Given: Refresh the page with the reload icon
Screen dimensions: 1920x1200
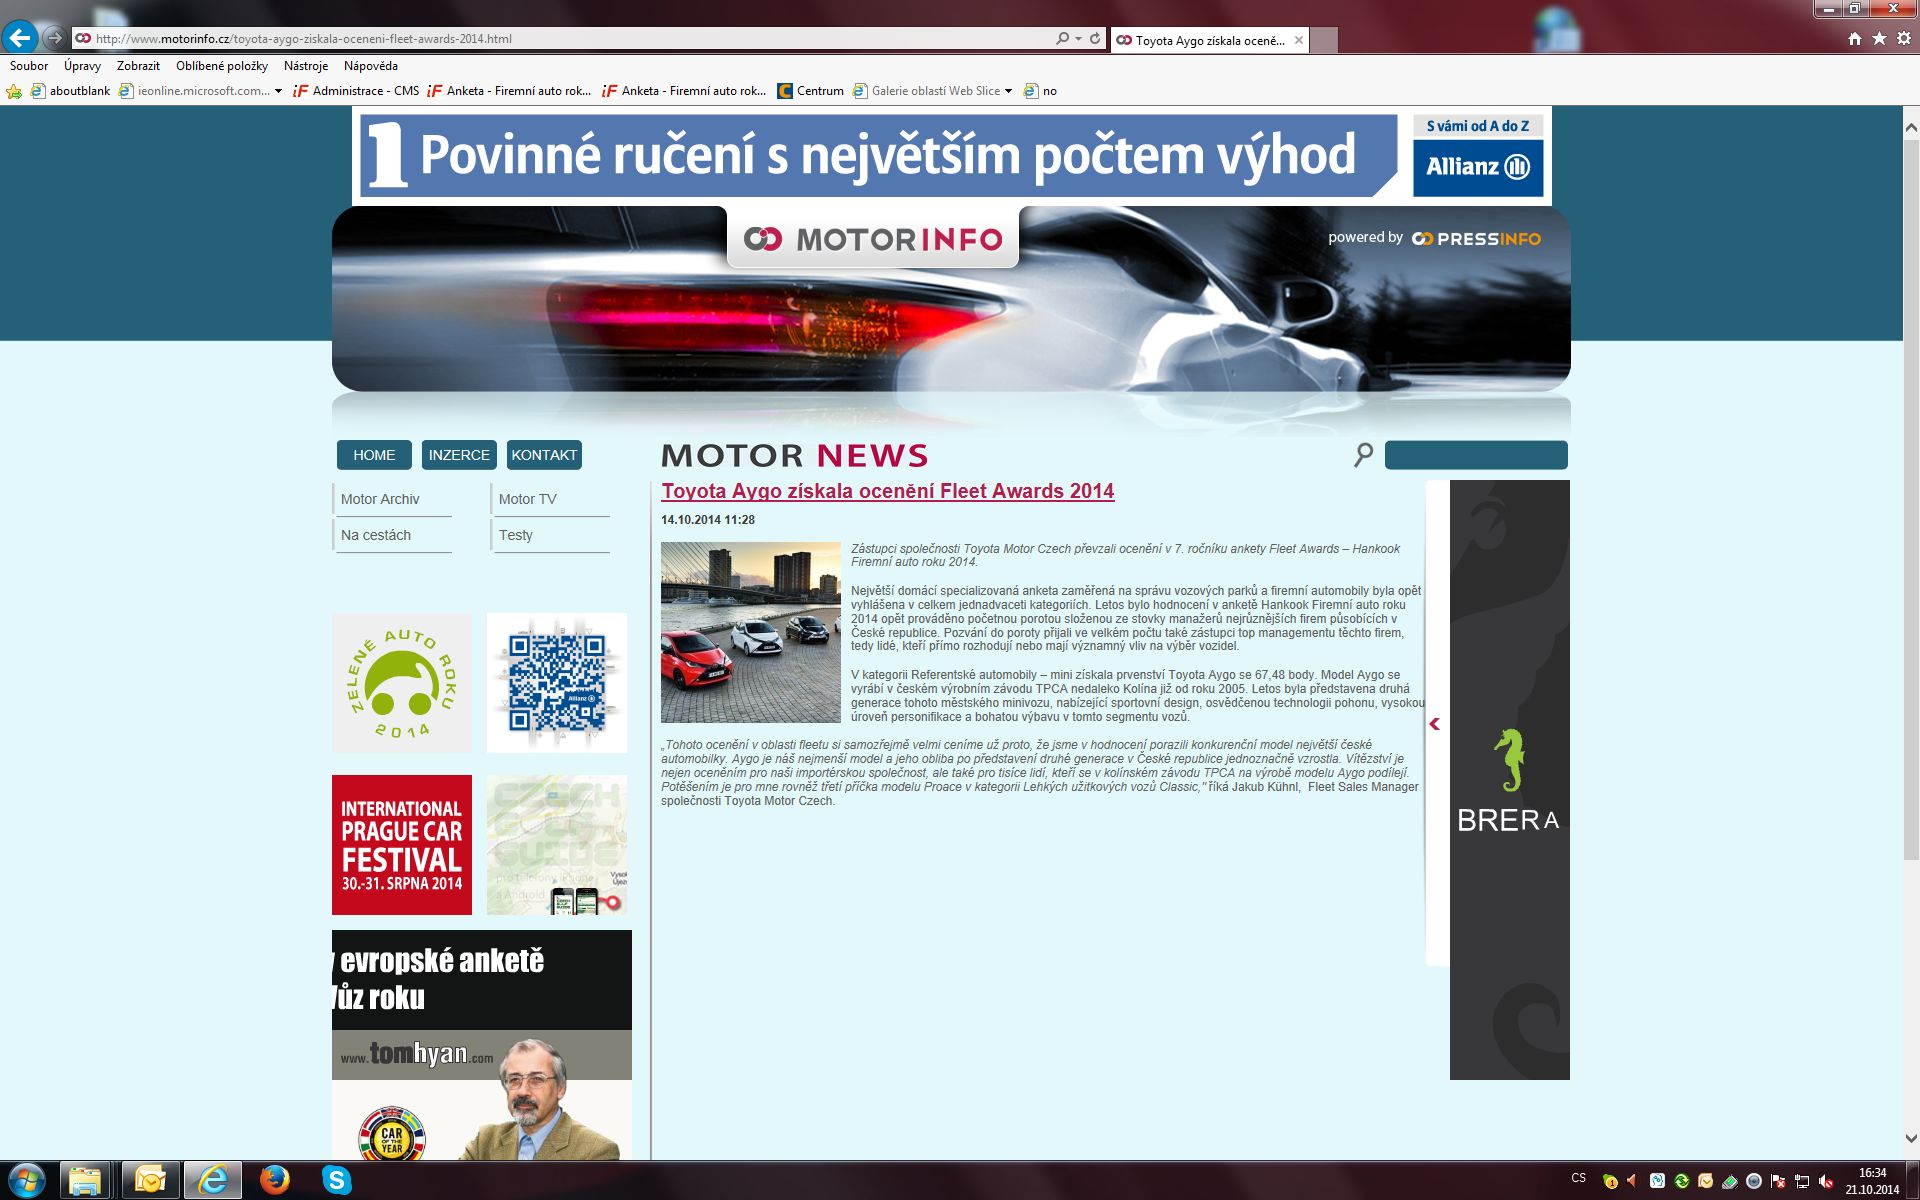Looking at the screenshot, I should (x=1095, y=39).
